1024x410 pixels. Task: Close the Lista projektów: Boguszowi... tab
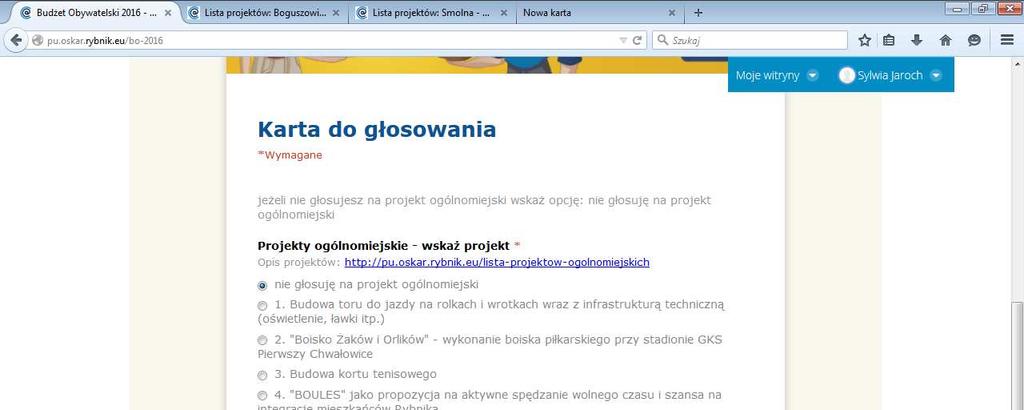[336, 12]
